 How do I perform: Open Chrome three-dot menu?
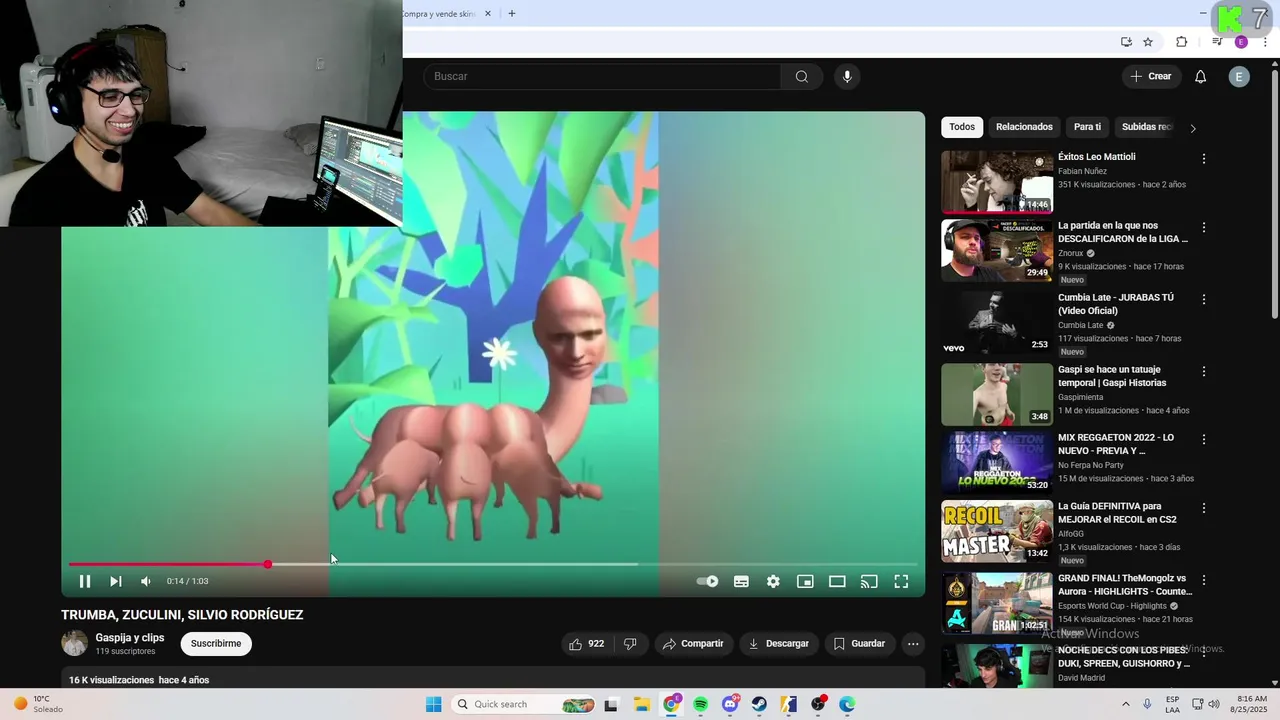[x=1265, y=42]
